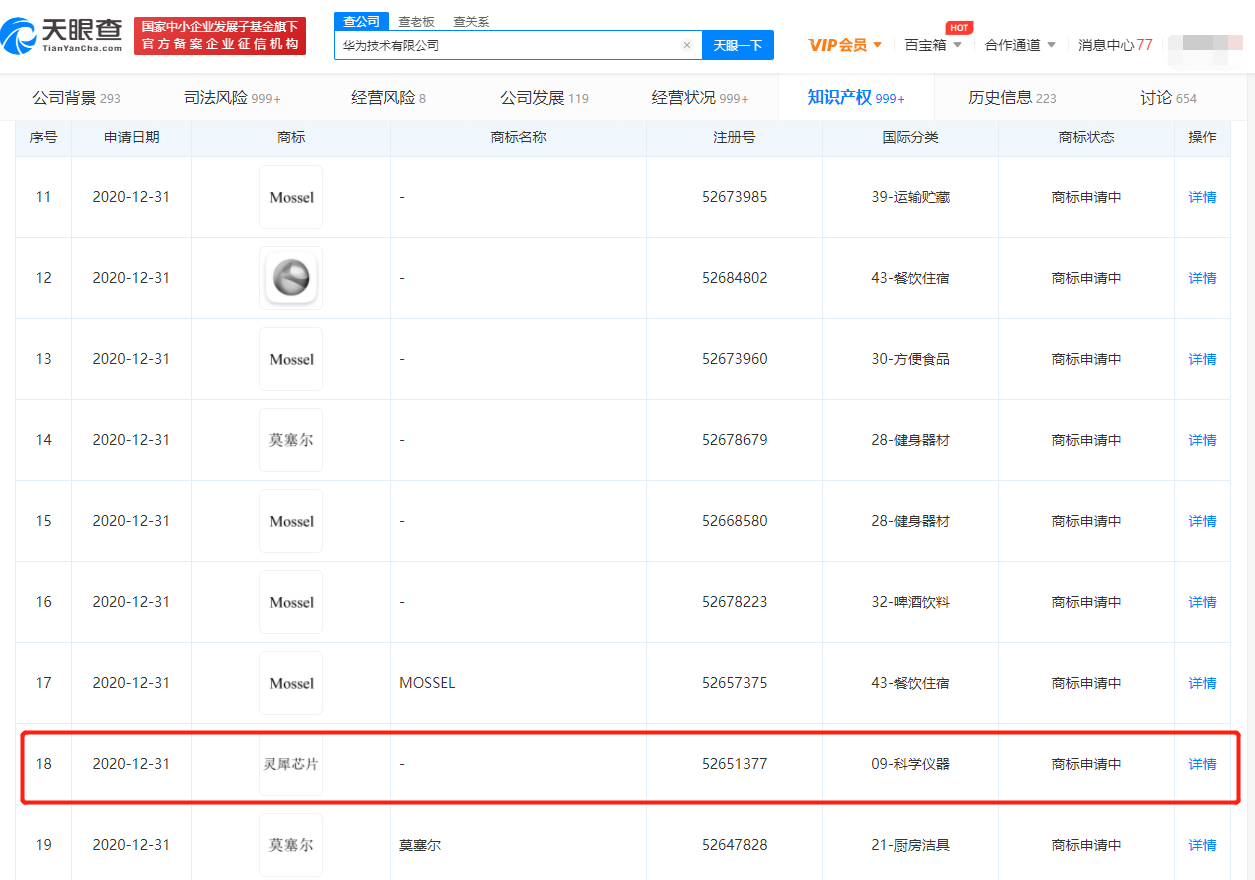
Task: Expand the VIP会员 dropdown
Action: (x=845, y=45)
